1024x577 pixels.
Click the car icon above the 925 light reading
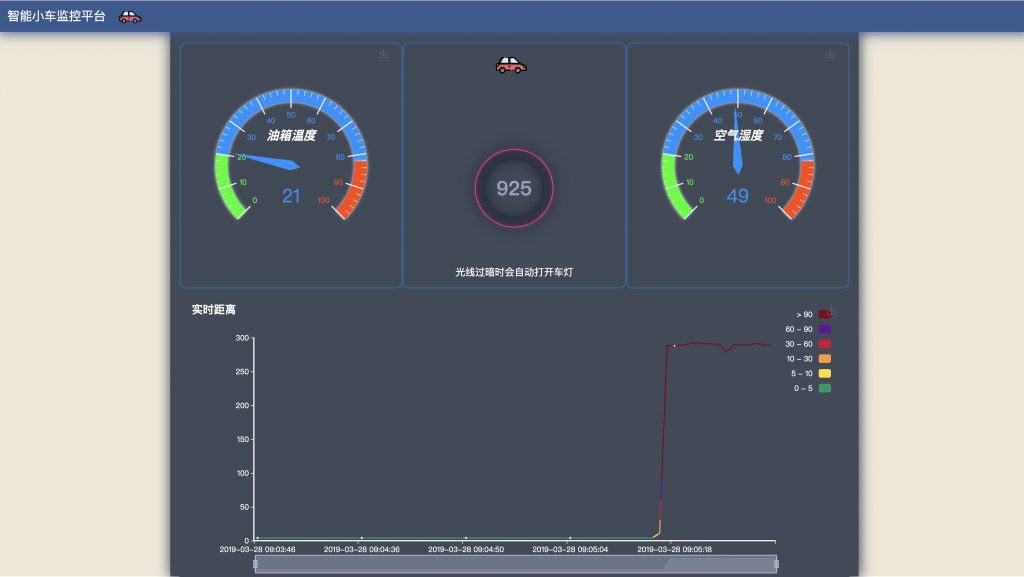coord(511,65)
